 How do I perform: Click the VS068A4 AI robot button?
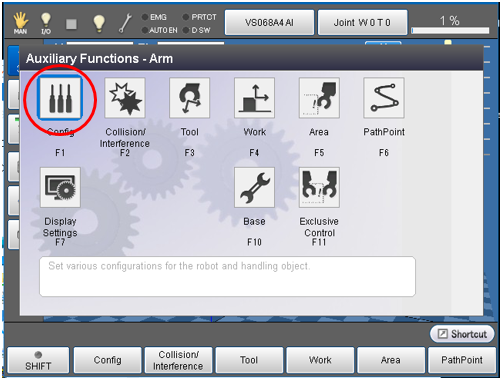(269, 22)
